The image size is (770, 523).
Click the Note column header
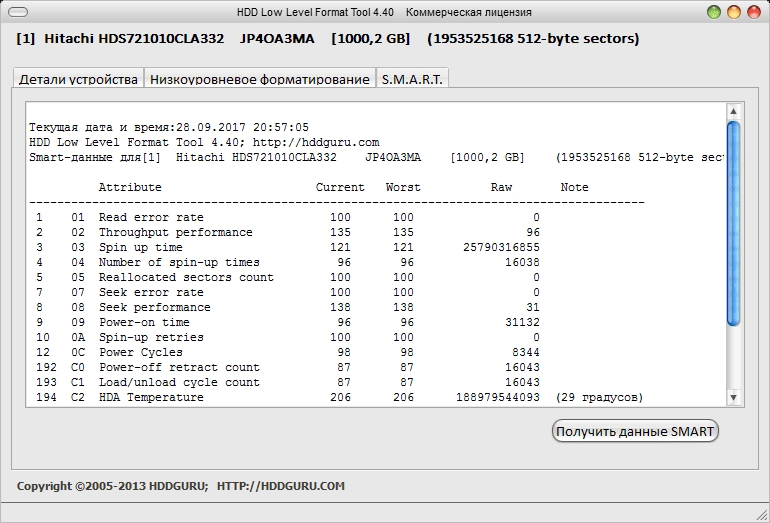click(575, 187)
